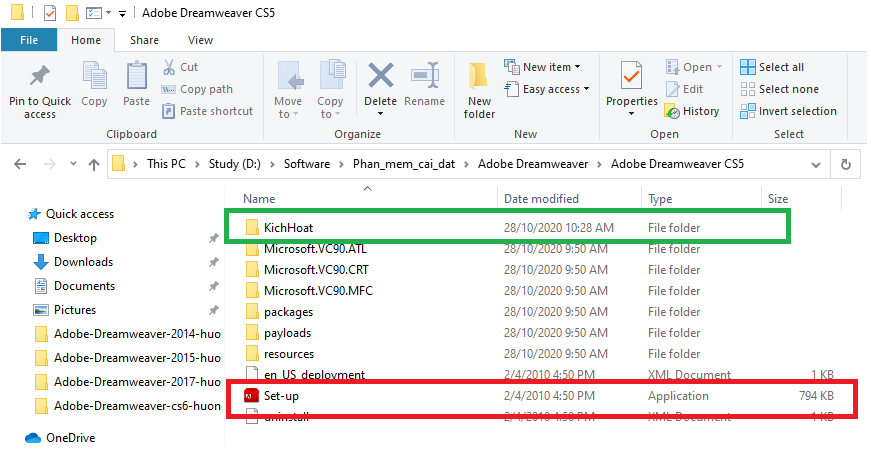Click the Paste icon in ribbon
The width and height of the screenshot is (871, 449).
pyautogui.click(x=136, y=78)
